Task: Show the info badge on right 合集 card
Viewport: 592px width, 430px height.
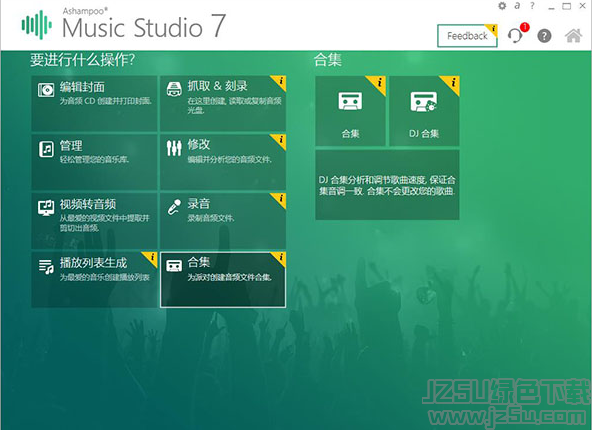Action: pos(379,83)
